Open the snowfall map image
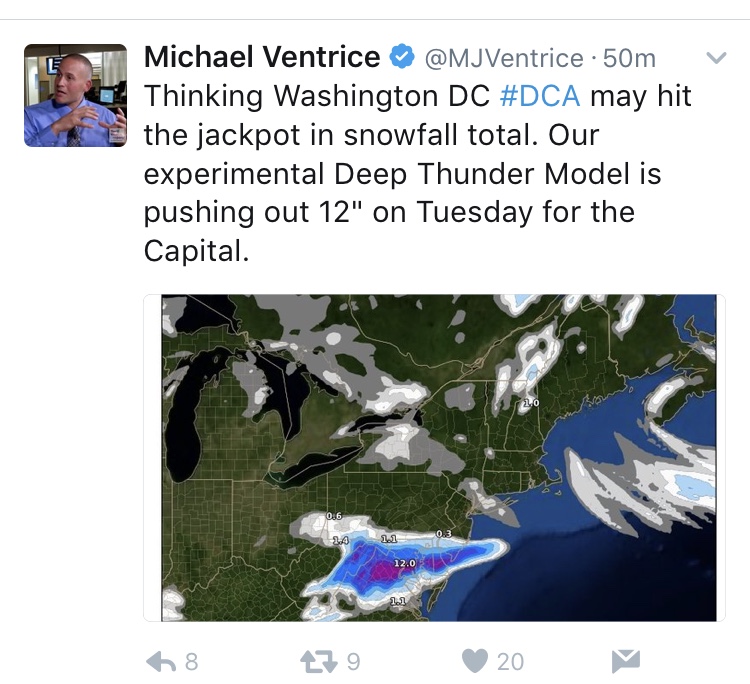This screenshot has height=684, width=750. click(x=439, y=458)
